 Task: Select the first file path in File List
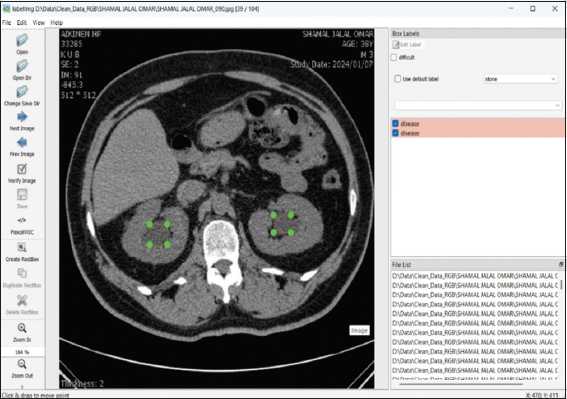tap(475, 276)
